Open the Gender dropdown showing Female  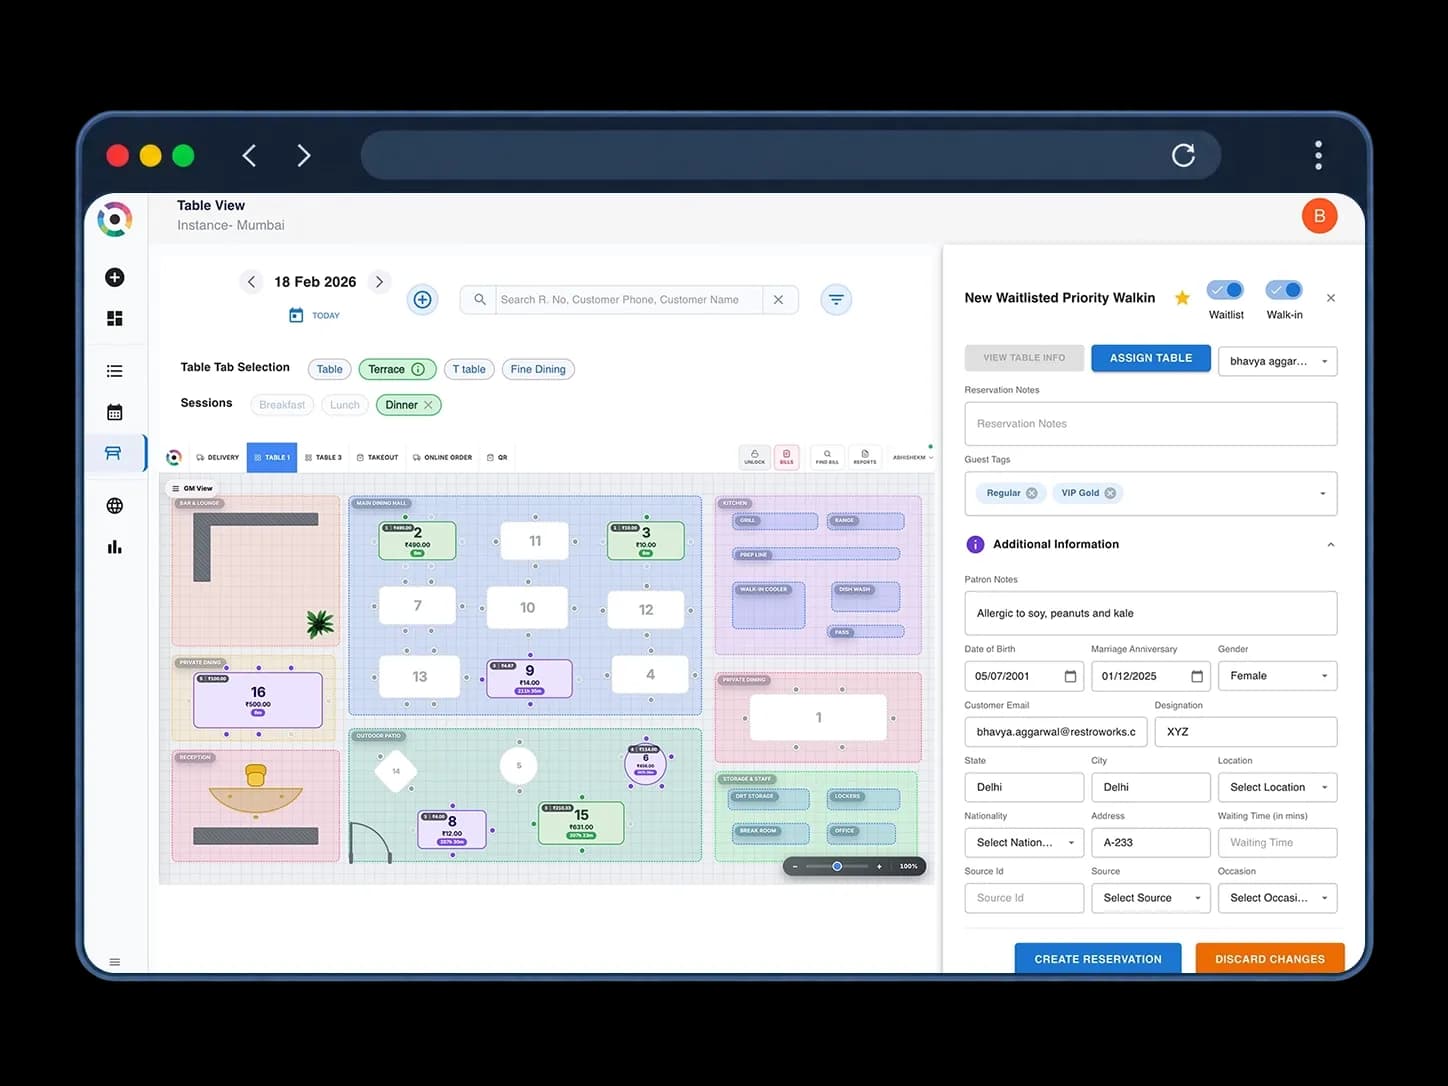coord(1277,676)
